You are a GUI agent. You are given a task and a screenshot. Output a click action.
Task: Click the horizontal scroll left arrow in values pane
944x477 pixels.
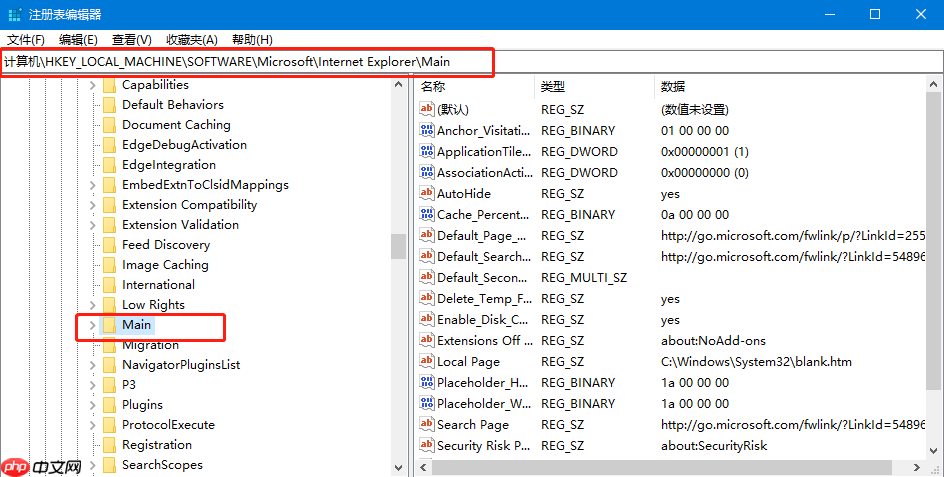tap(423, 467)
